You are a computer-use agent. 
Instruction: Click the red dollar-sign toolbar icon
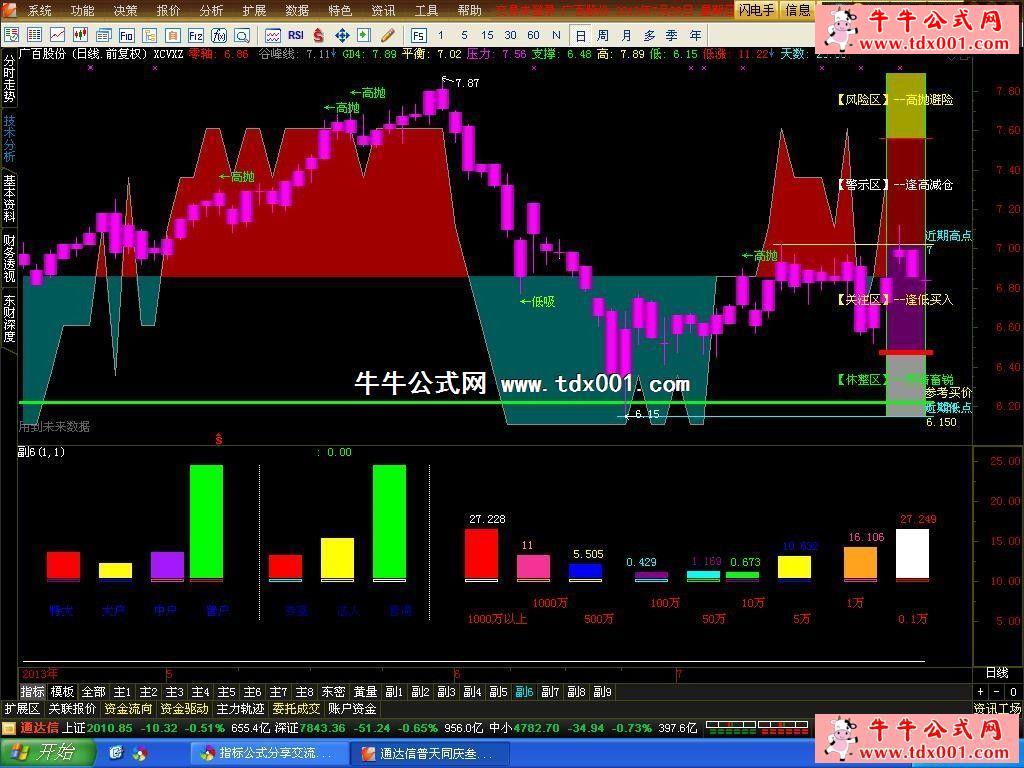click(x=318, y=36)
